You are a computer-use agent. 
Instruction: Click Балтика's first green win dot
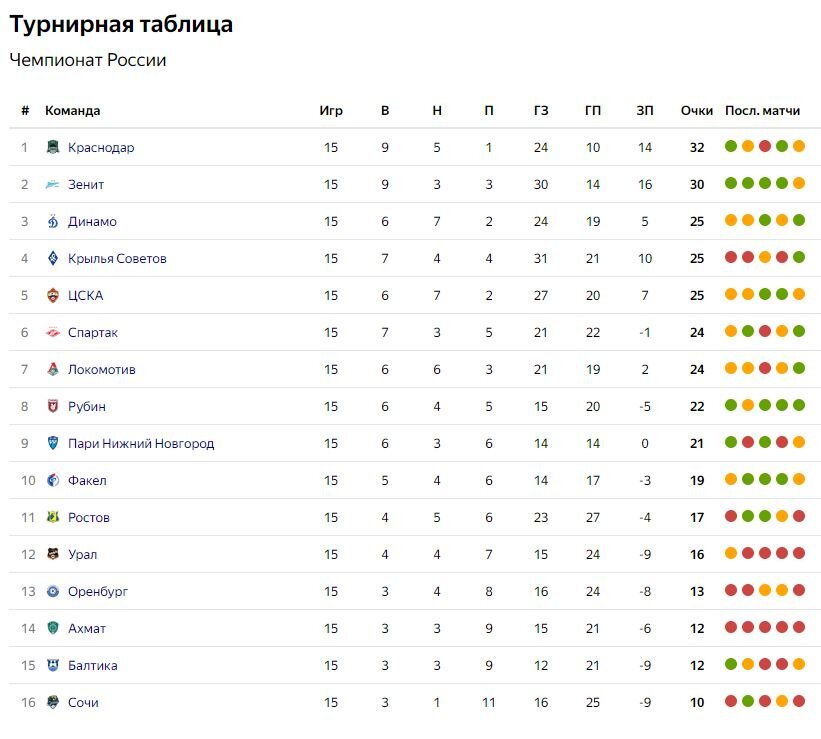731,664
